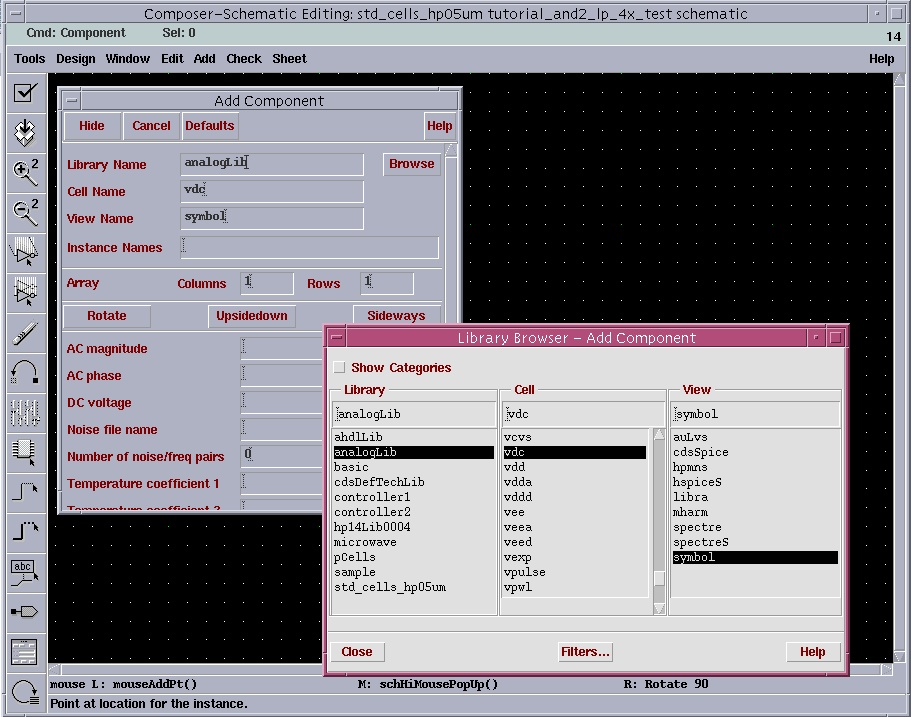911x717 pixels.
Task: Select 'vdd' in the Cell list
Action: tap(575, 467)
